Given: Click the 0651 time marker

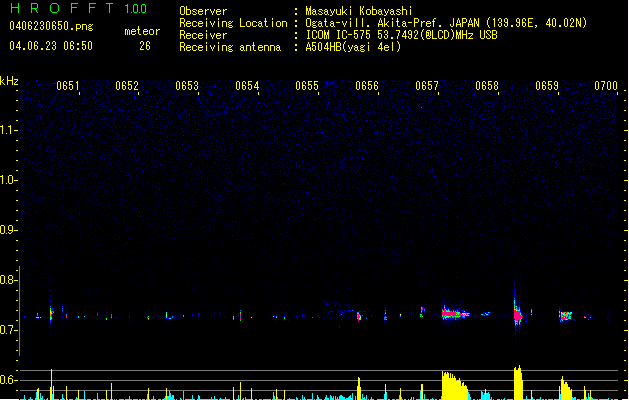Looking at the screenshot, I should (67, 86).
